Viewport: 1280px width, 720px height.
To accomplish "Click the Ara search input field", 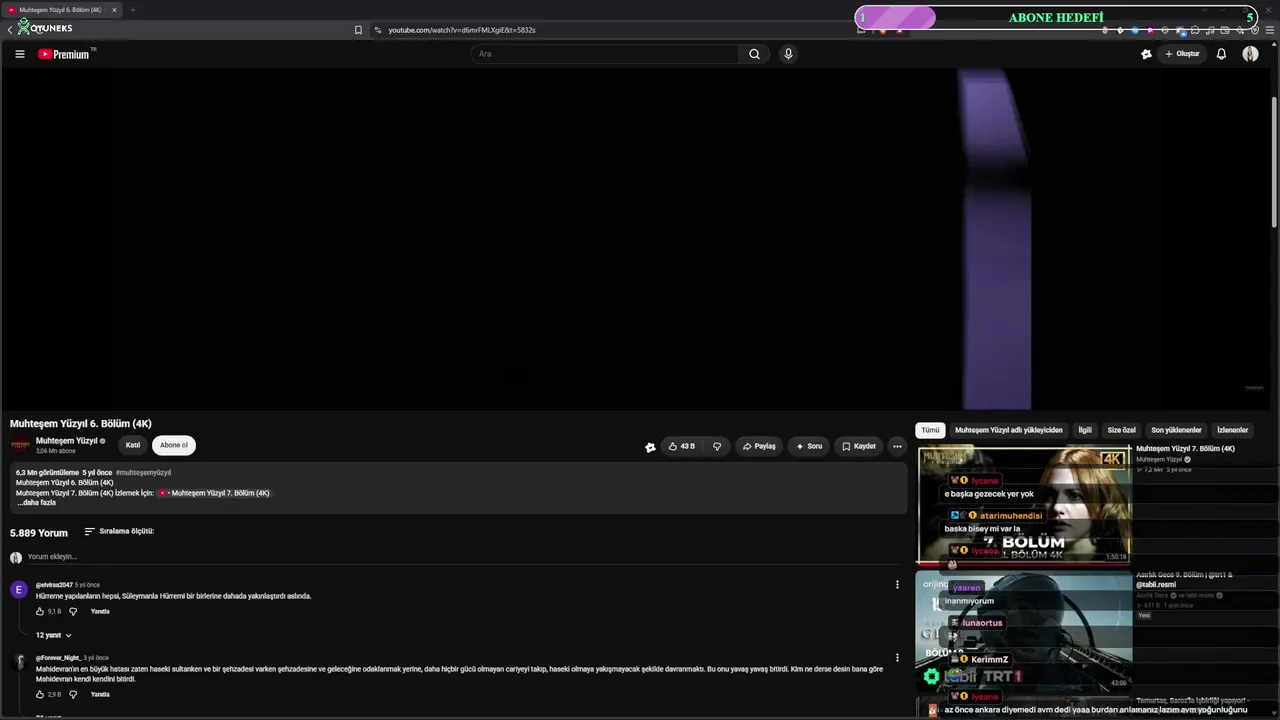I will click(x=605, y=54).
